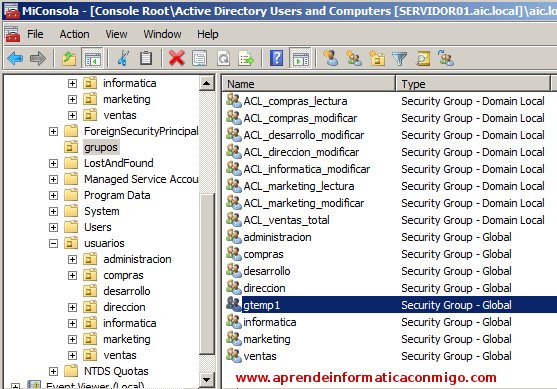Expand compras under usuarios
Viewport: 557px width, 389px height.
(x=72, y=275)
